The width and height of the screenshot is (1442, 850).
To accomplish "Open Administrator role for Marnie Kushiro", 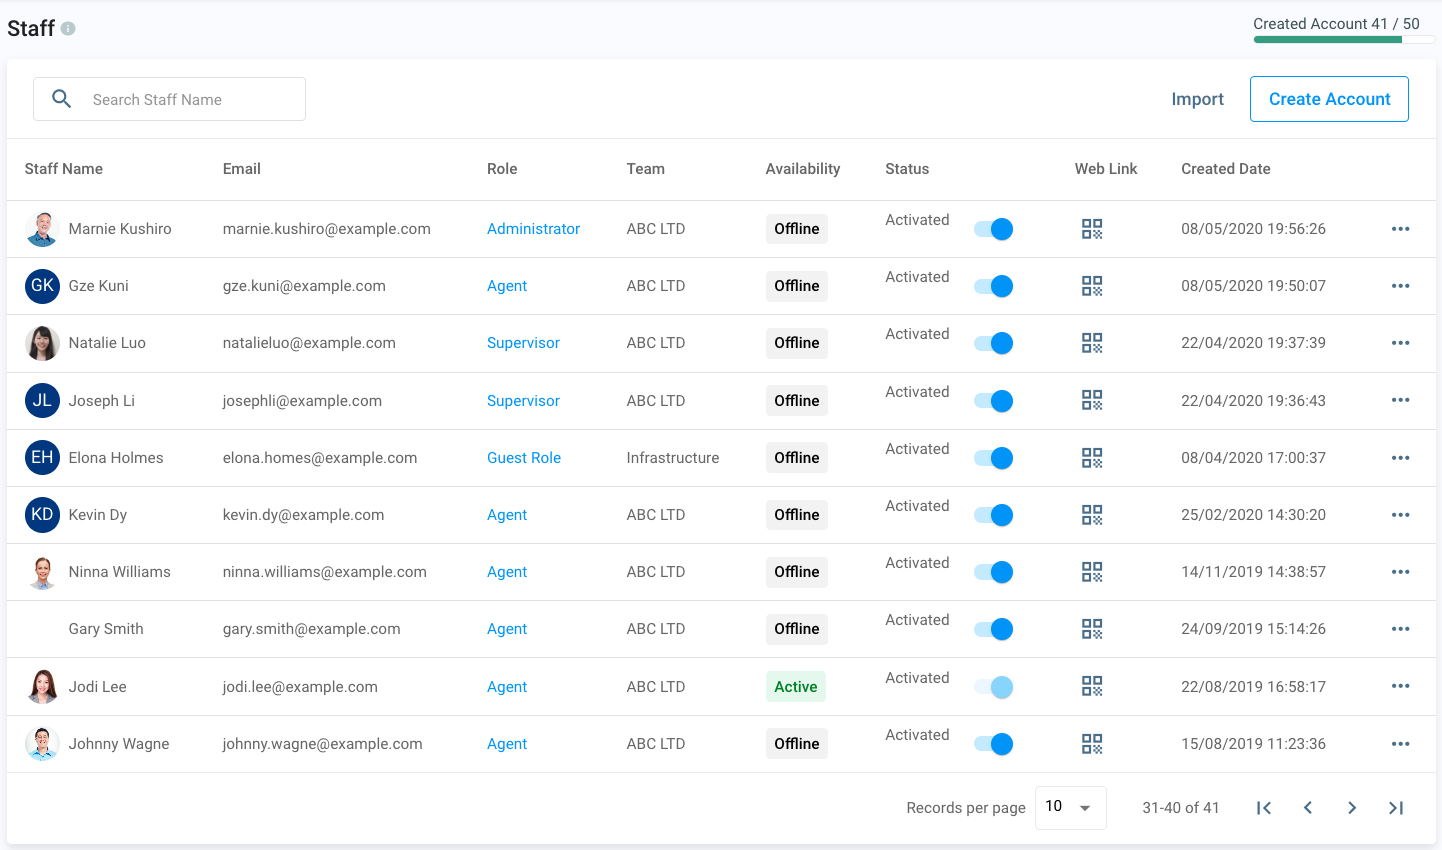I will 533,229.
